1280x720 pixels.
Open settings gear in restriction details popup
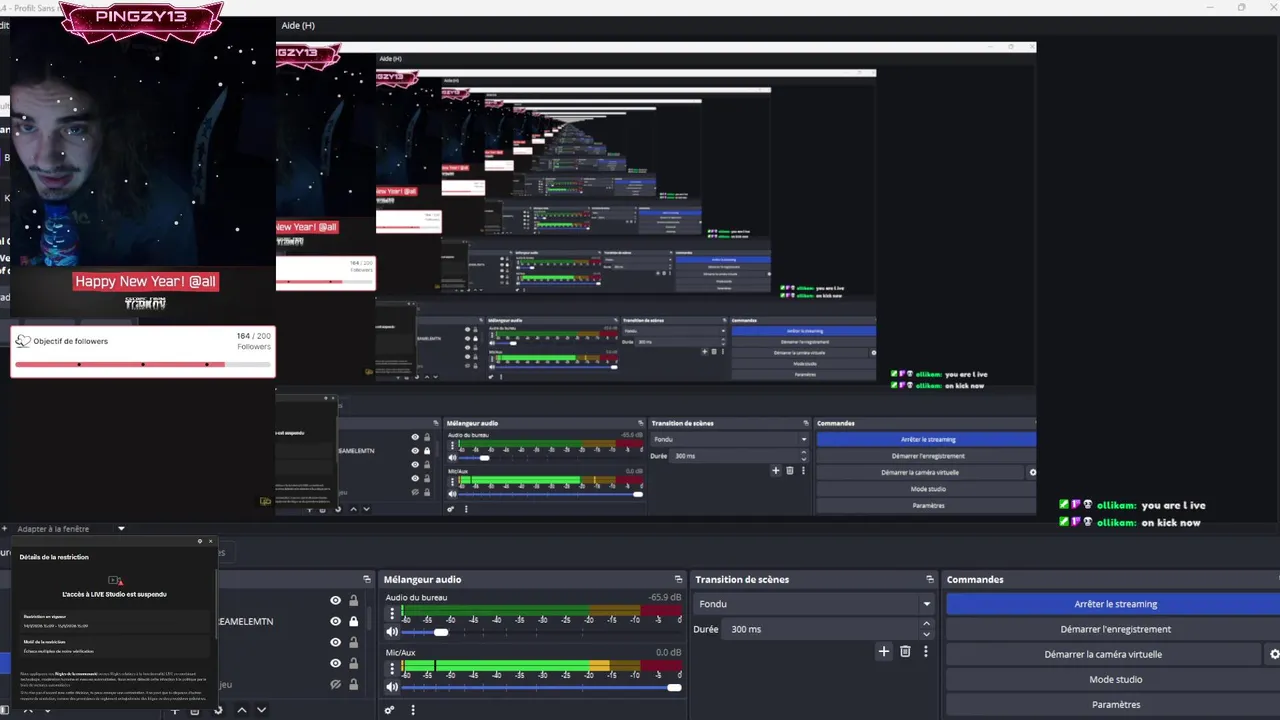[199, 541]
